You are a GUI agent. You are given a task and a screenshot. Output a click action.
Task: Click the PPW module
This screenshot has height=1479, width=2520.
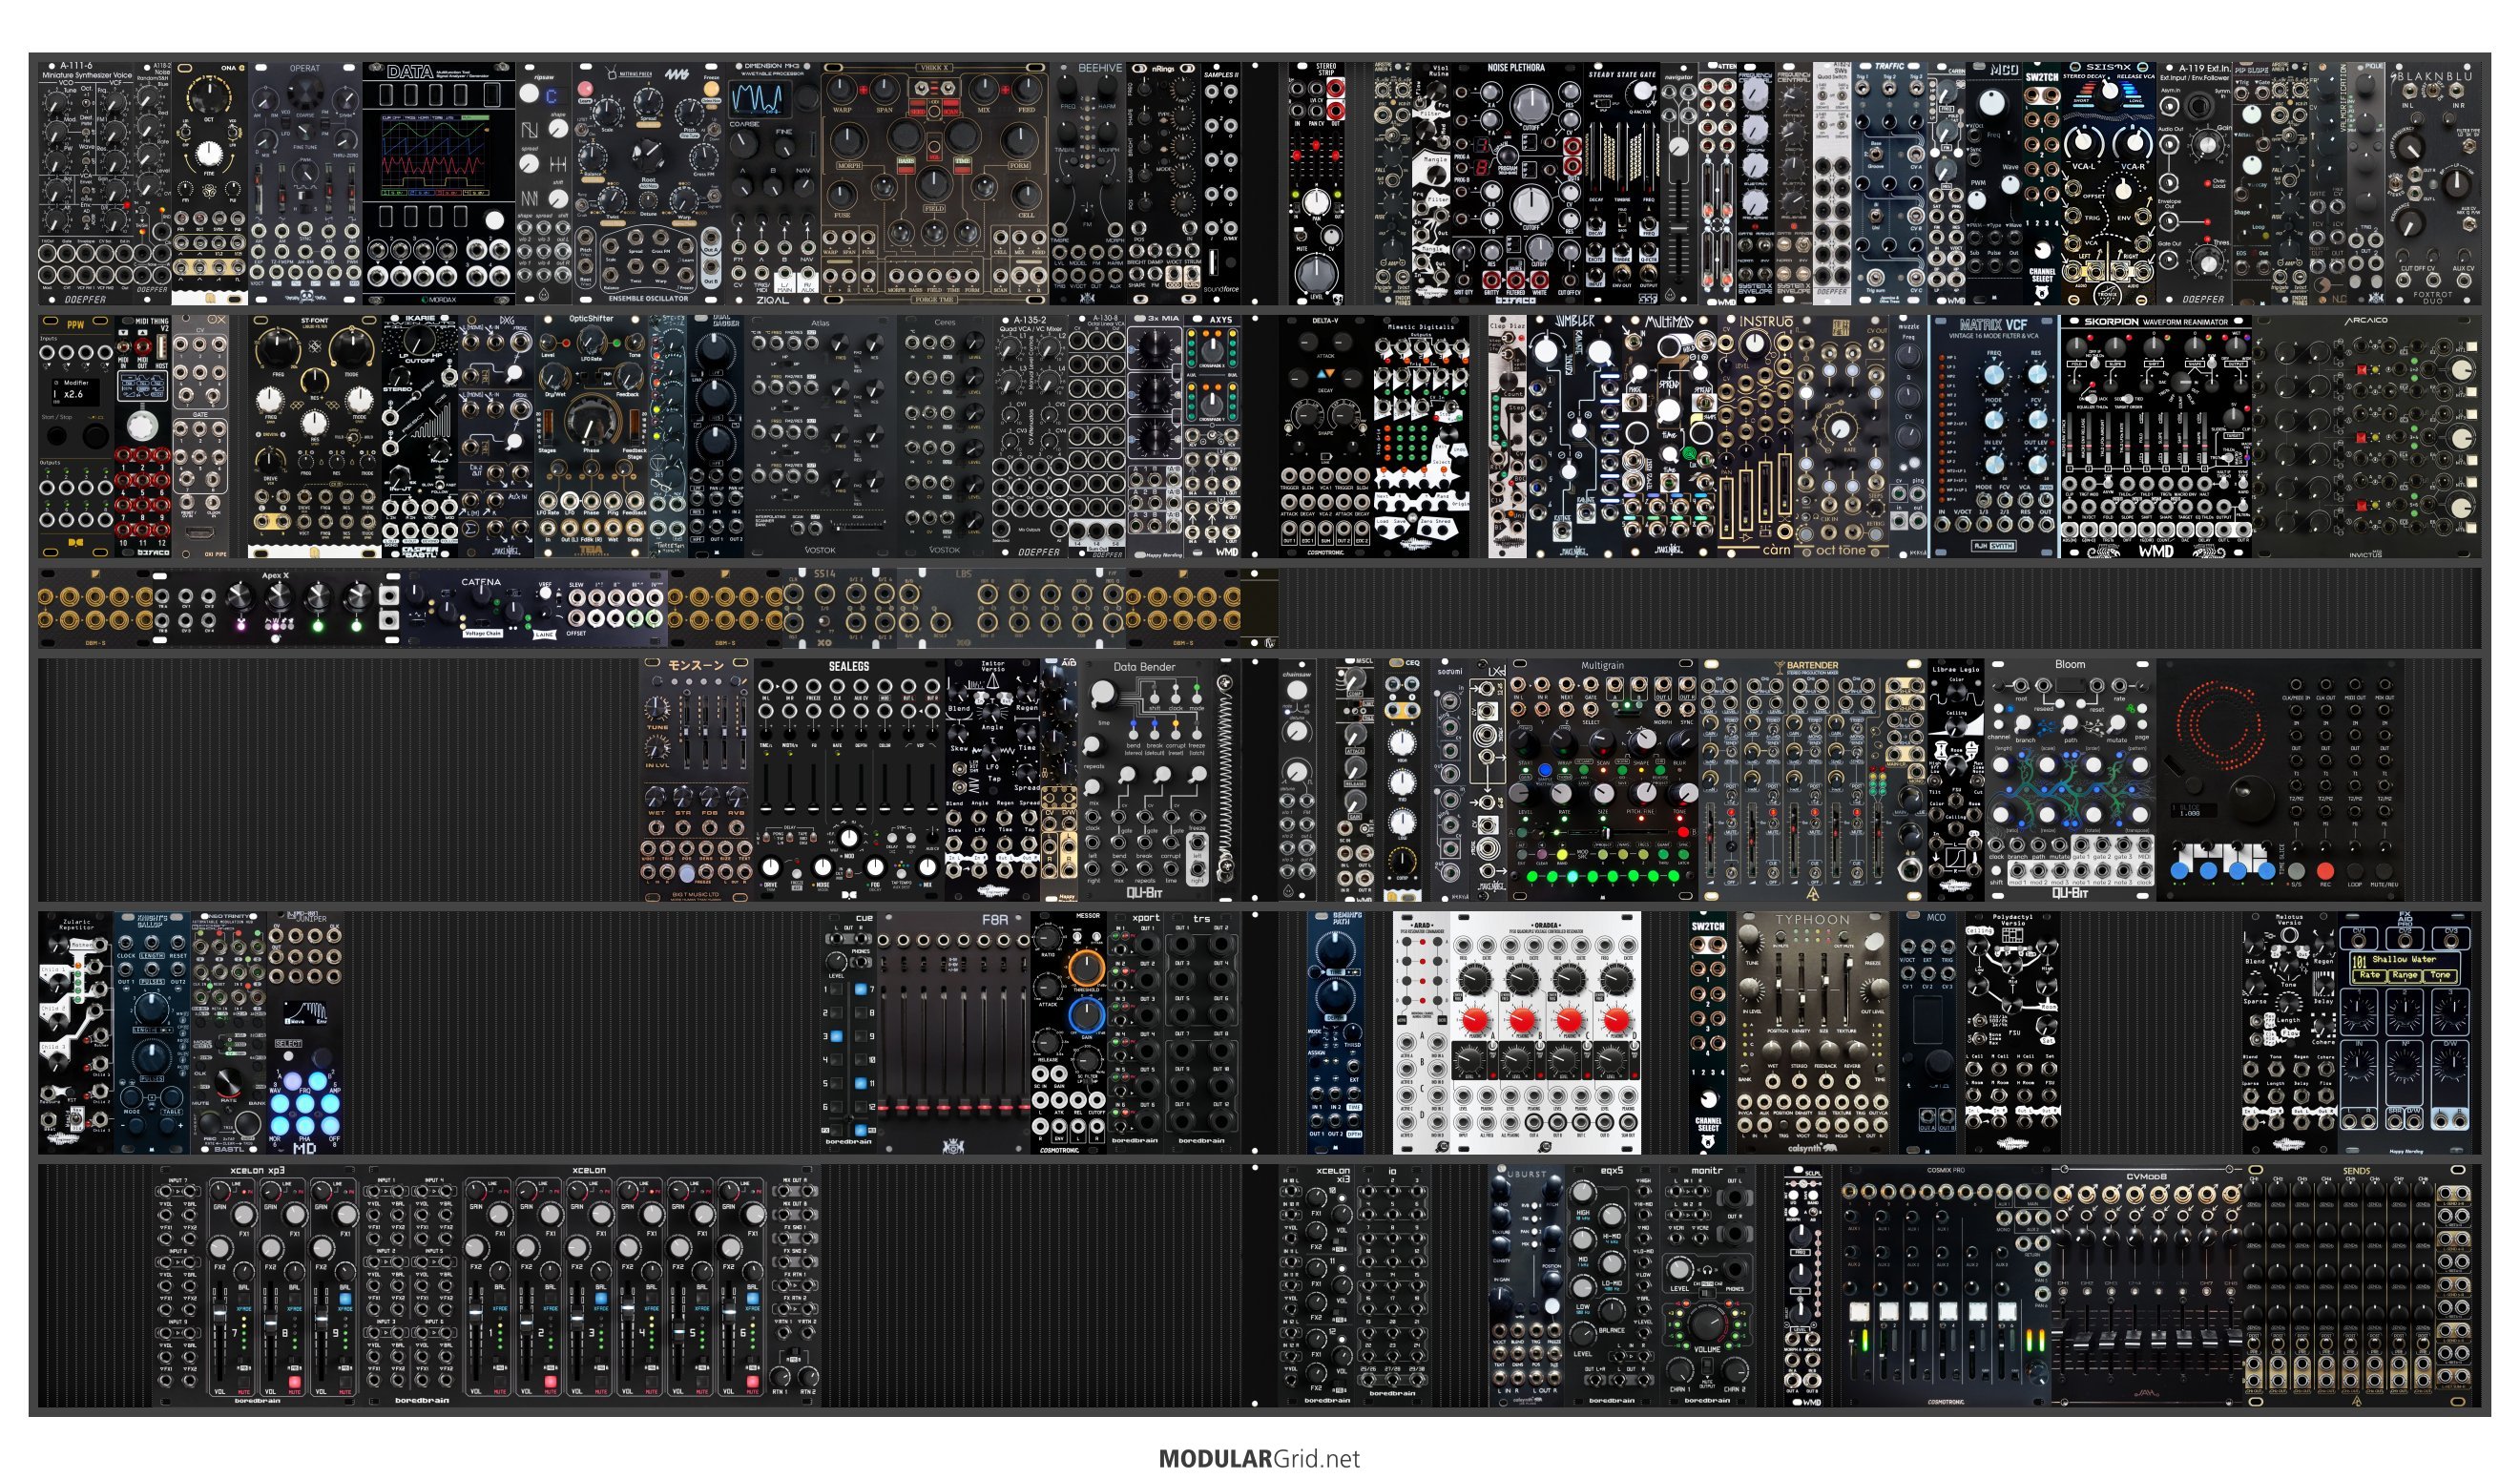(77, 436)
